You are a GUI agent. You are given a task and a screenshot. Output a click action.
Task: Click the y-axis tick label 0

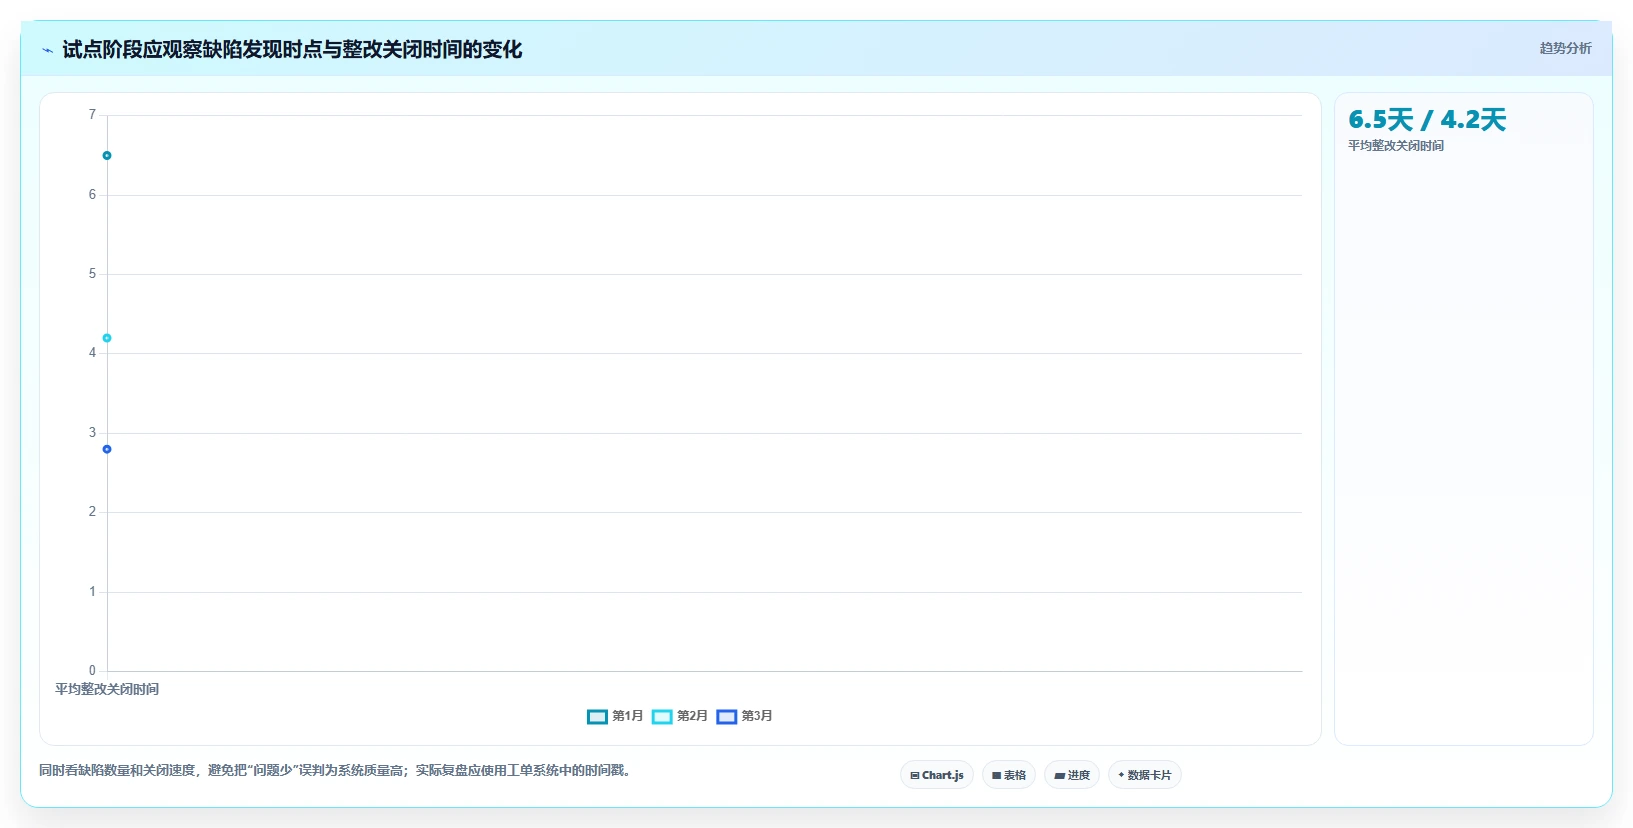click(x=92, y=671)
